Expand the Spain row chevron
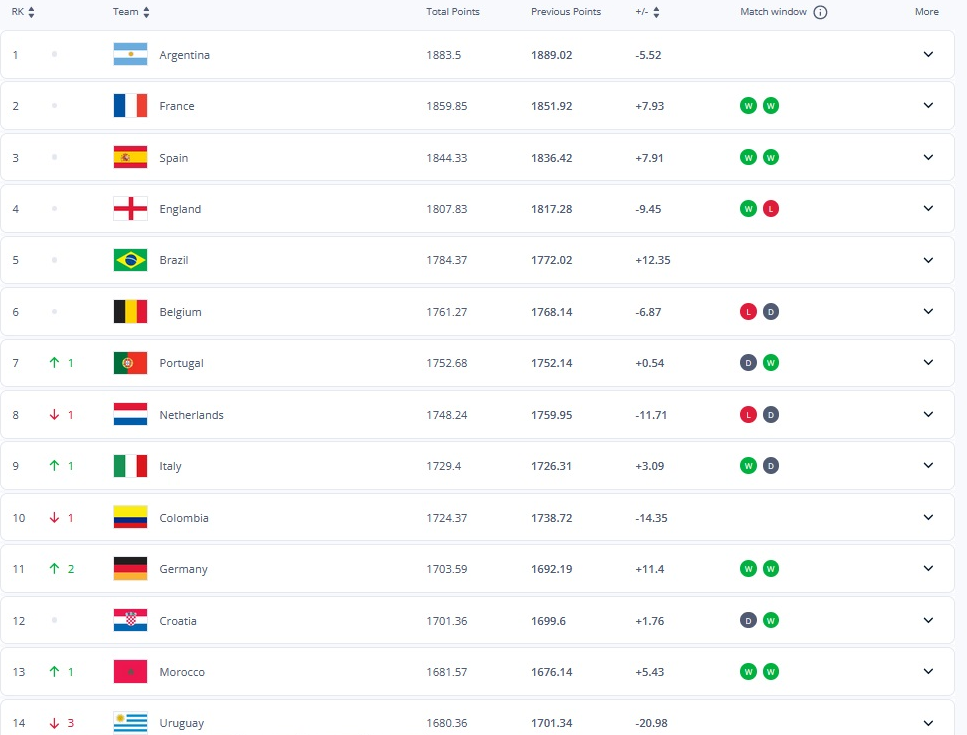This screenshot has width=967, height=735. (x=928, y=157)
